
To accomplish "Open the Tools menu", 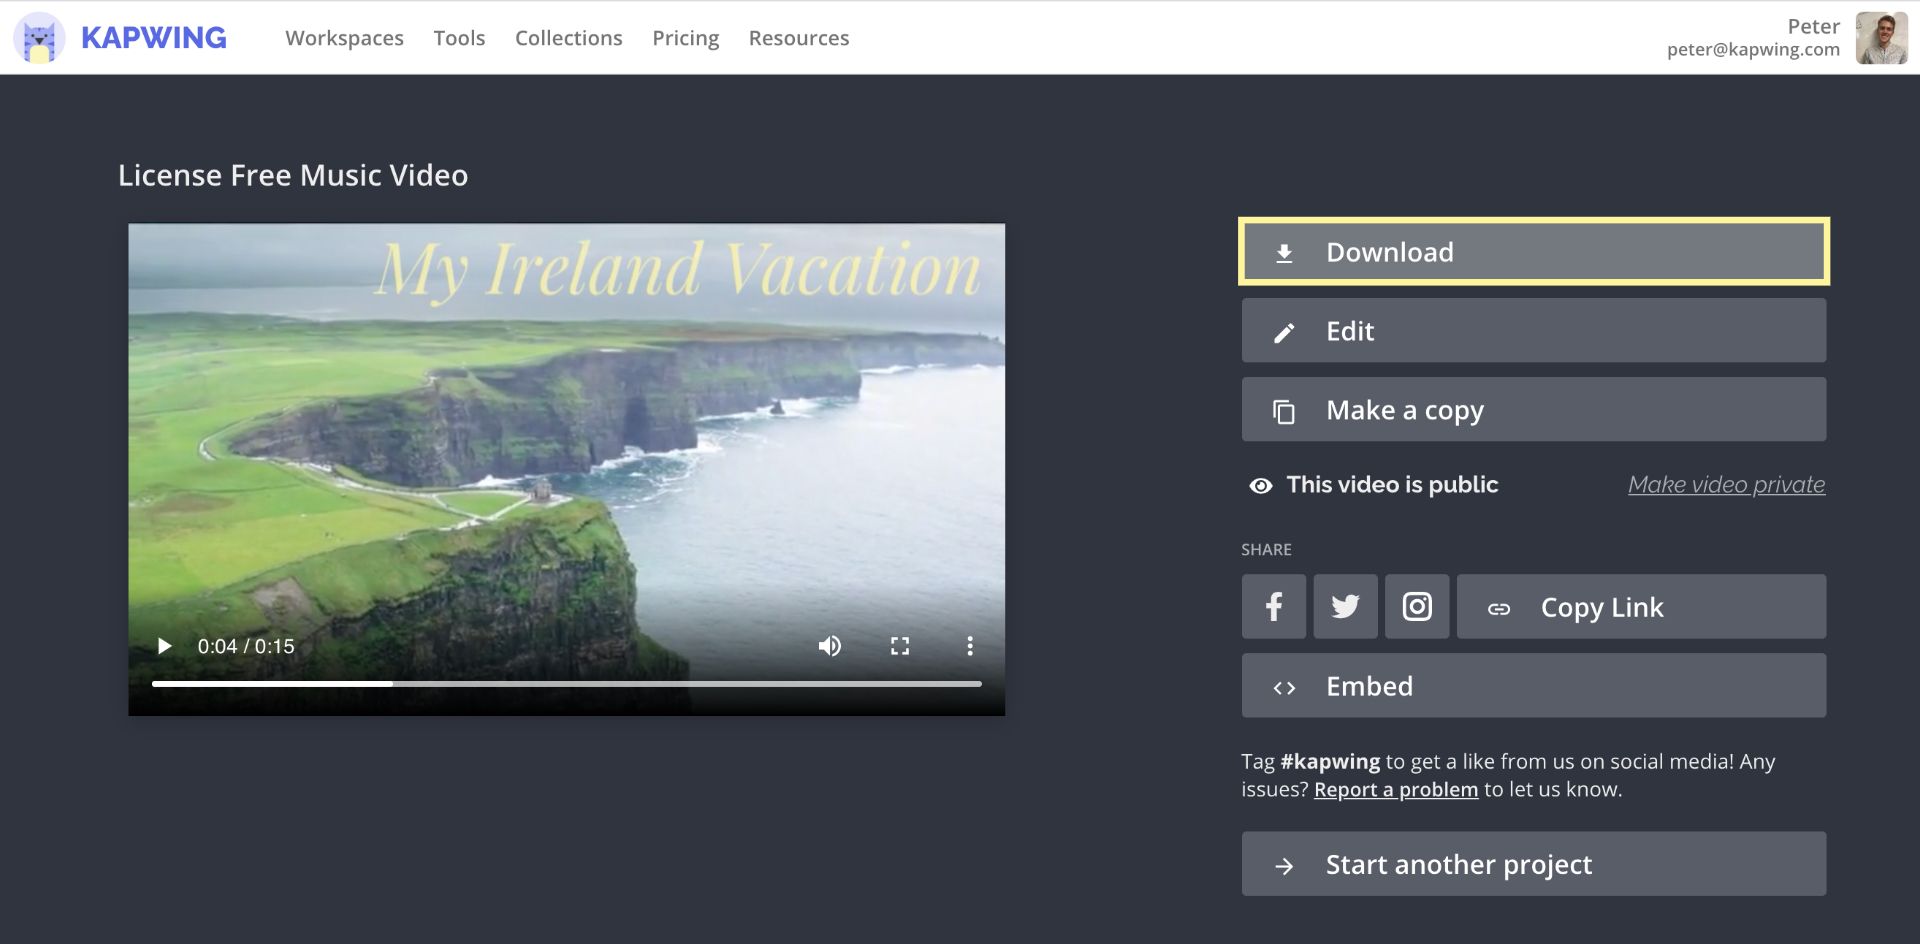I will tap(459, 38).
